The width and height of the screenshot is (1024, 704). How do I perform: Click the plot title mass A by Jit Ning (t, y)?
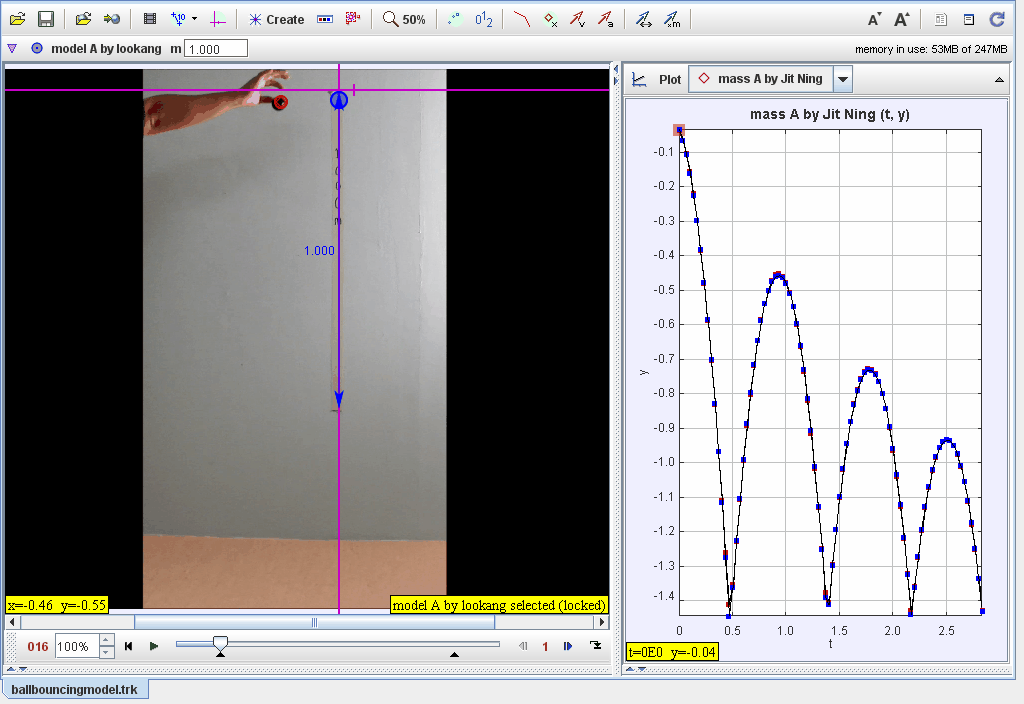click(829, 114)
